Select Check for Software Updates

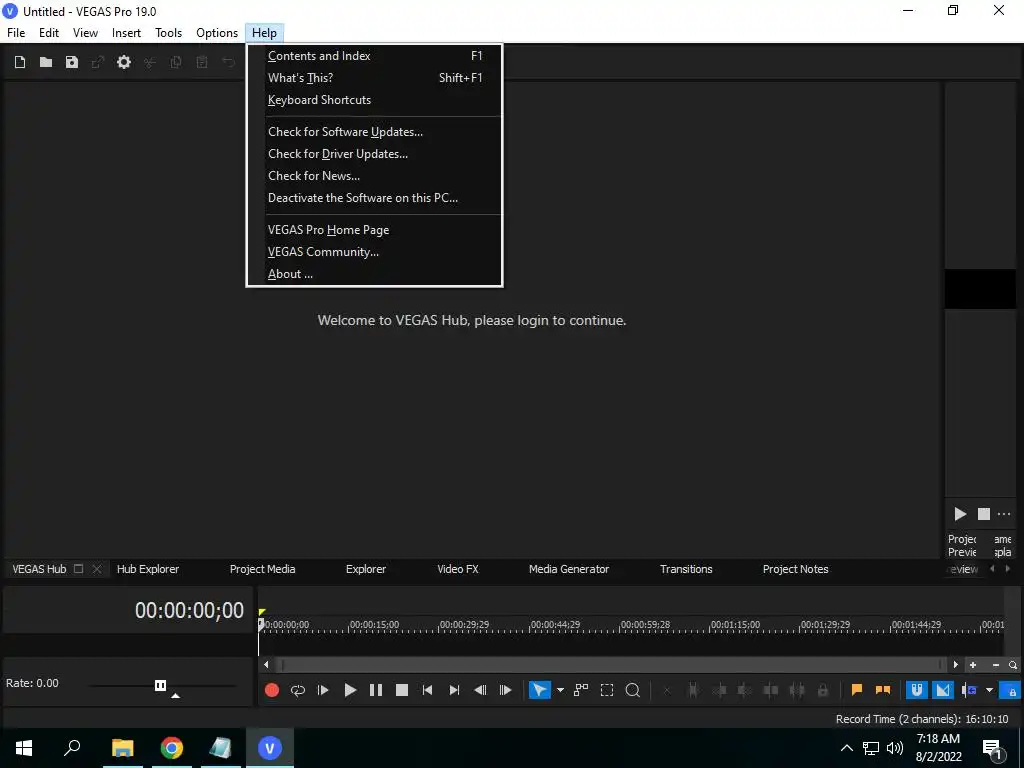[x=374, y=132]
